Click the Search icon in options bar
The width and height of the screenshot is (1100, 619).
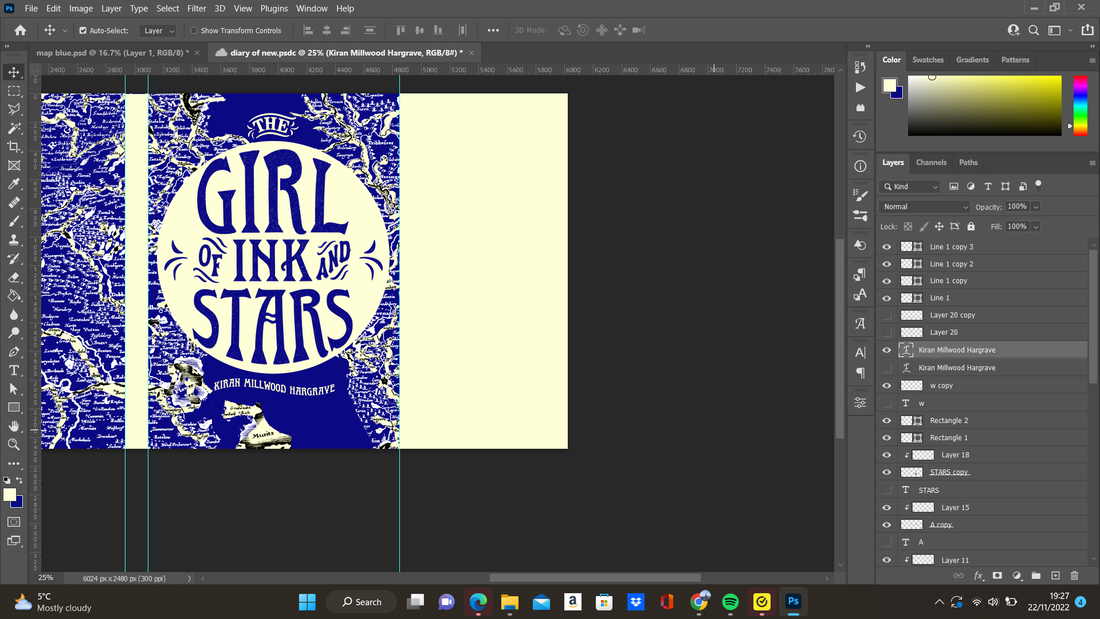pos(1033,30)
